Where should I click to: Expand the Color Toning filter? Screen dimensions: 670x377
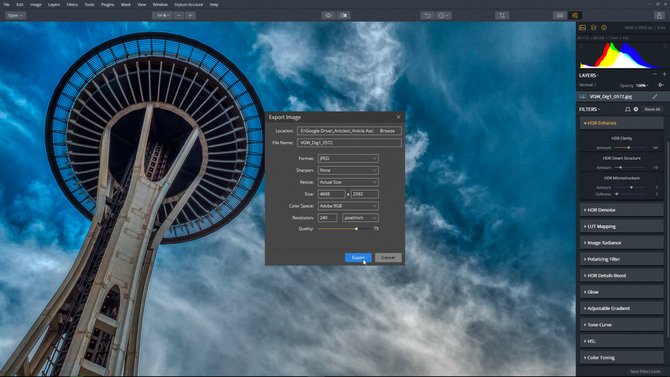tap(621, 358)
